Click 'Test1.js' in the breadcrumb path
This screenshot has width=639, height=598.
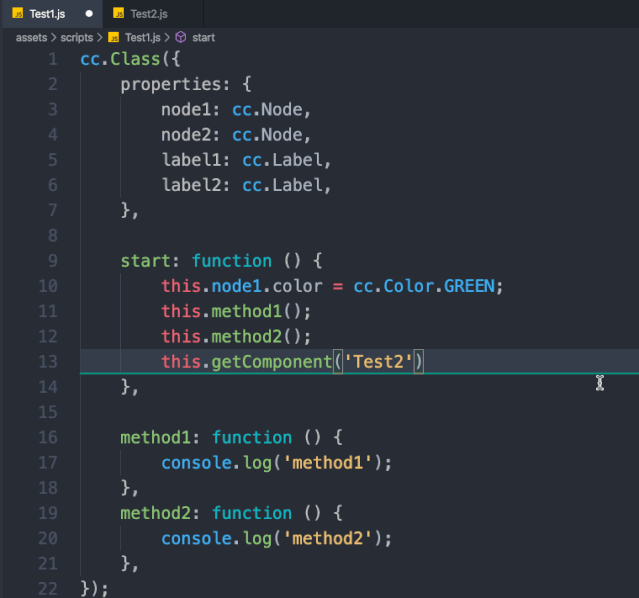(143, 38)
